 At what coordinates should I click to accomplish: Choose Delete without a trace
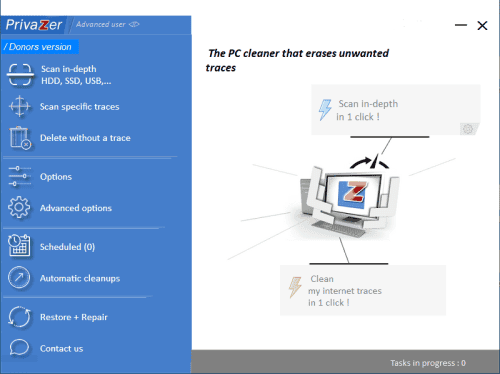pos(85,138)
